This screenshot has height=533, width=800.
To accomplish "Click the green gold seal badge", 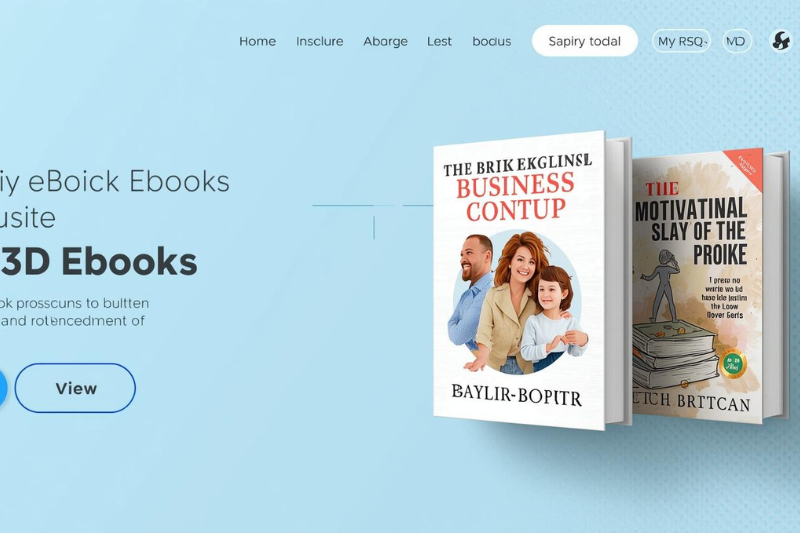I will coord(734,364).
